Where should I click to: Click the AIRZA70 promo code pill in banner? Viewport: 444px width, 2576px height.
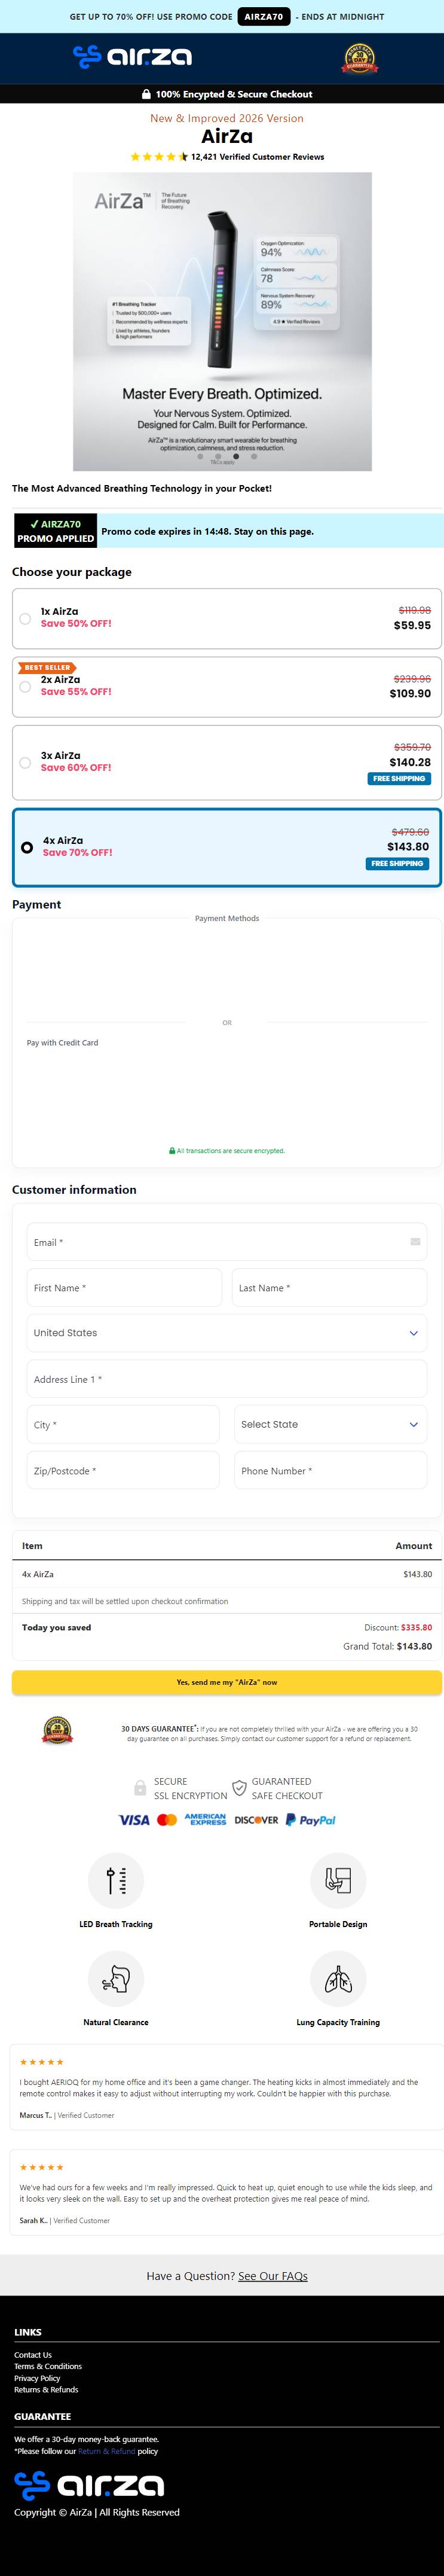pos(264,17)
